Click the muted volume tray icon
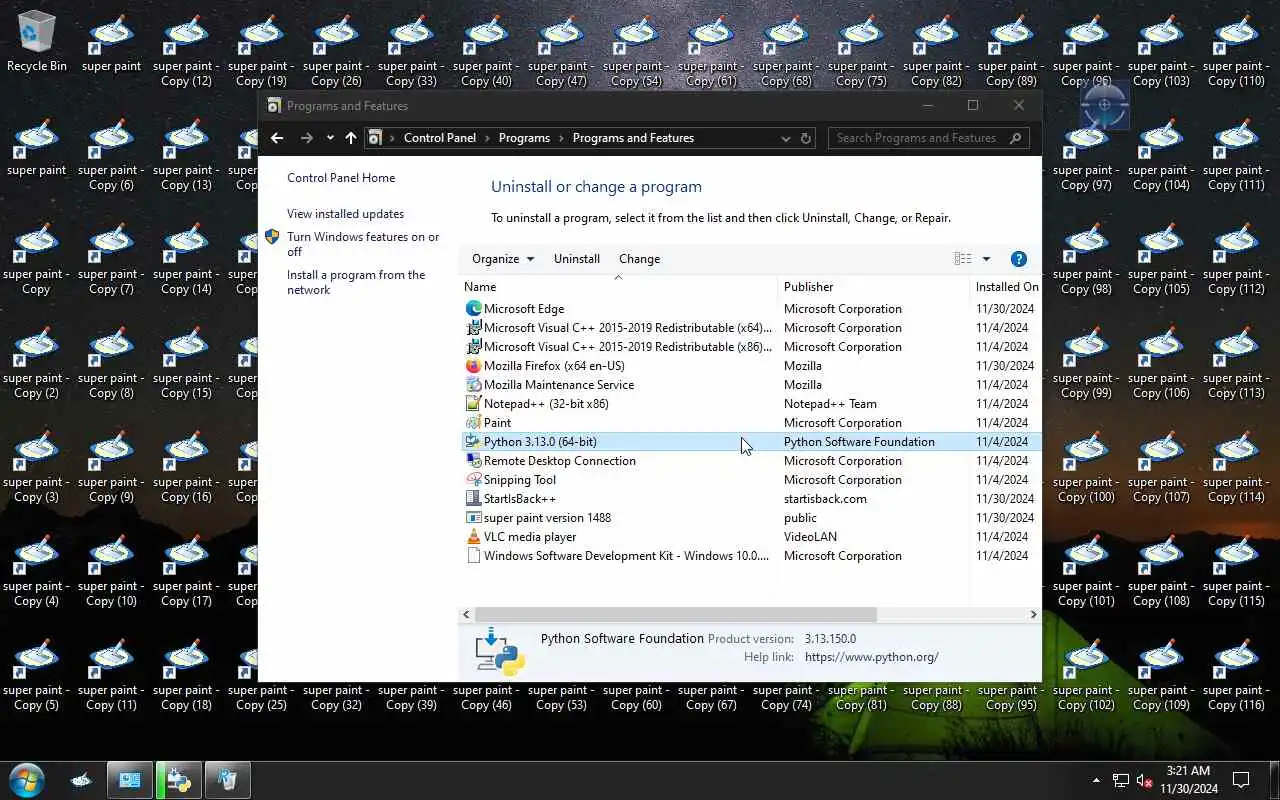Screen dimensions: 1280x800 pyautogui.click(x=1146, y=780)
